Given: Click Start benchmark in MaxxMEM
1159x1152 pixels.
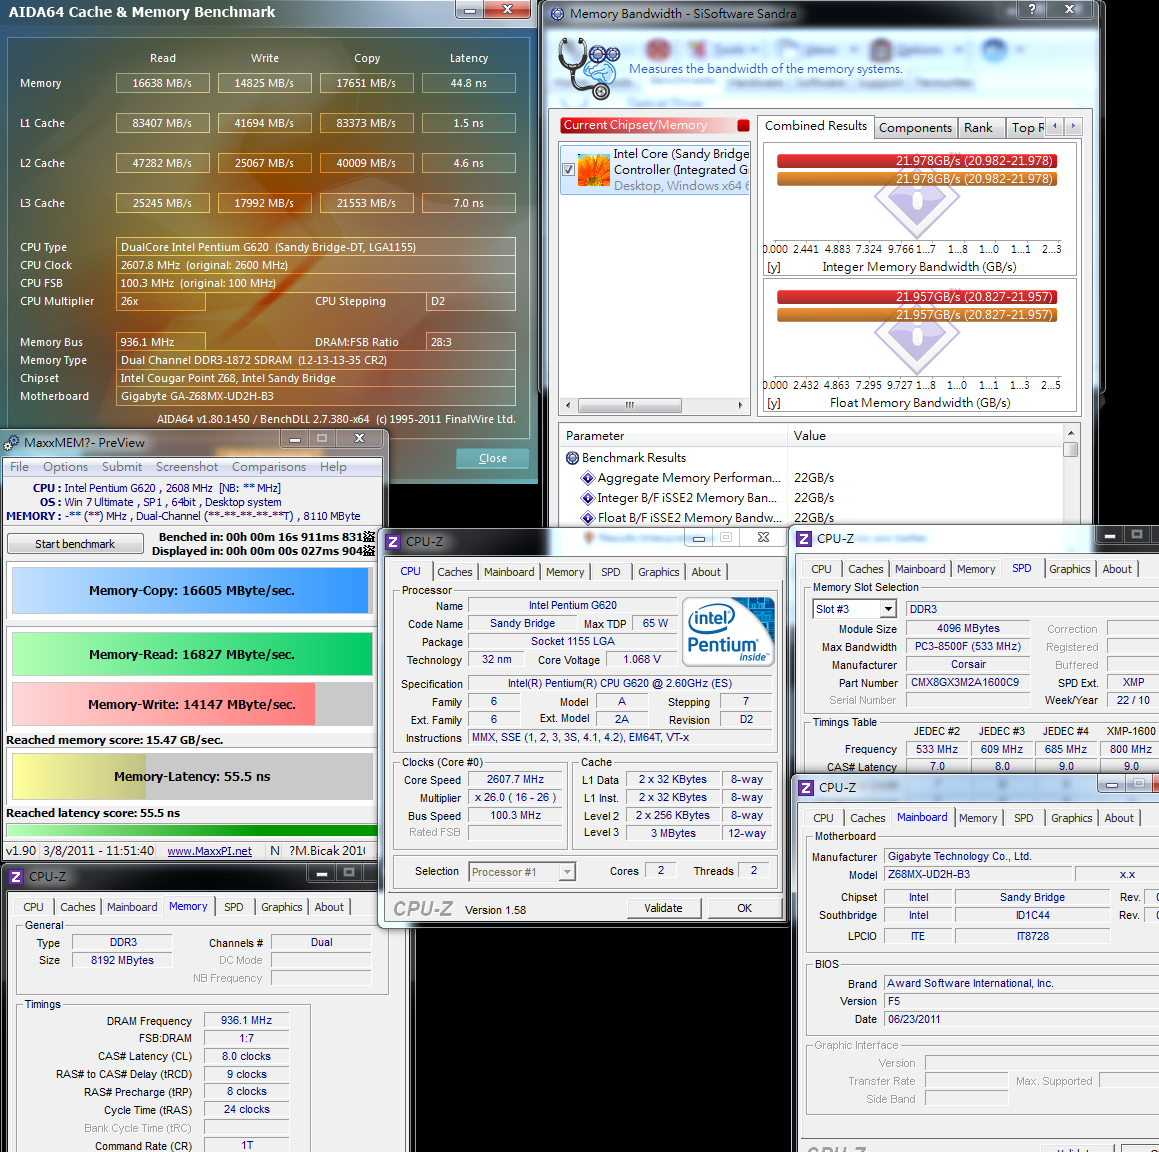Looking at the screenshot, I should tap(75, 544).
